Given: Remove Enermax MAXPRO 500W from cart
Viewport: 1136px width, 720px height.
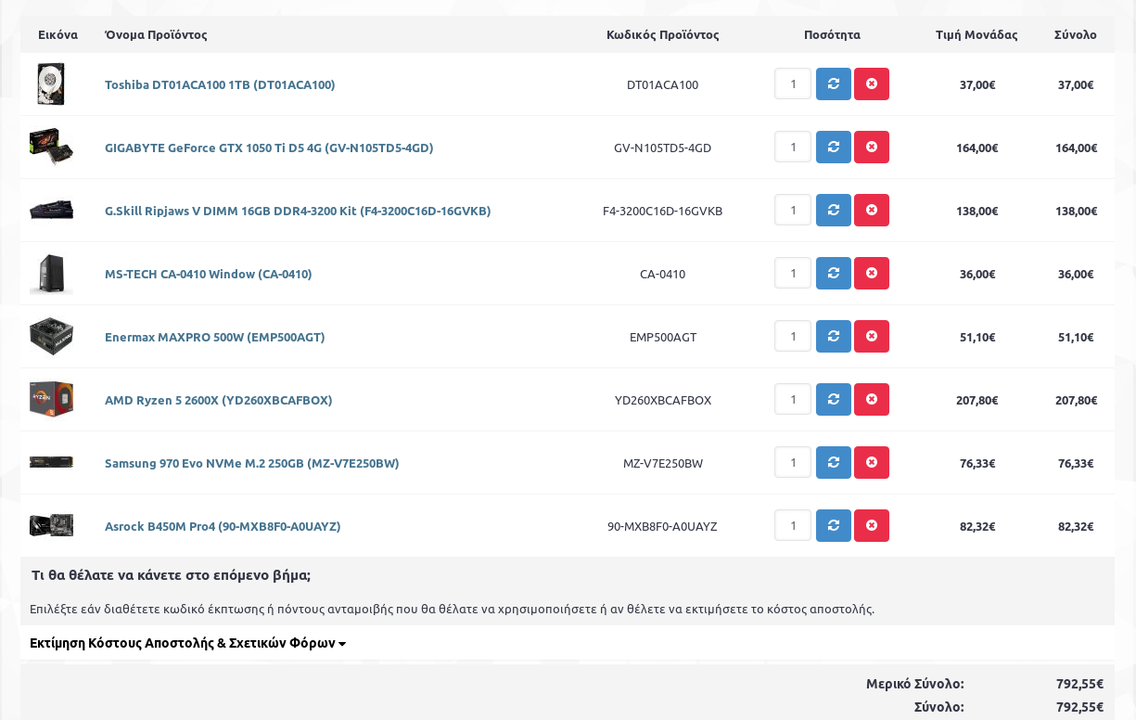Looking at the screenshot, I should coord(872,336).
